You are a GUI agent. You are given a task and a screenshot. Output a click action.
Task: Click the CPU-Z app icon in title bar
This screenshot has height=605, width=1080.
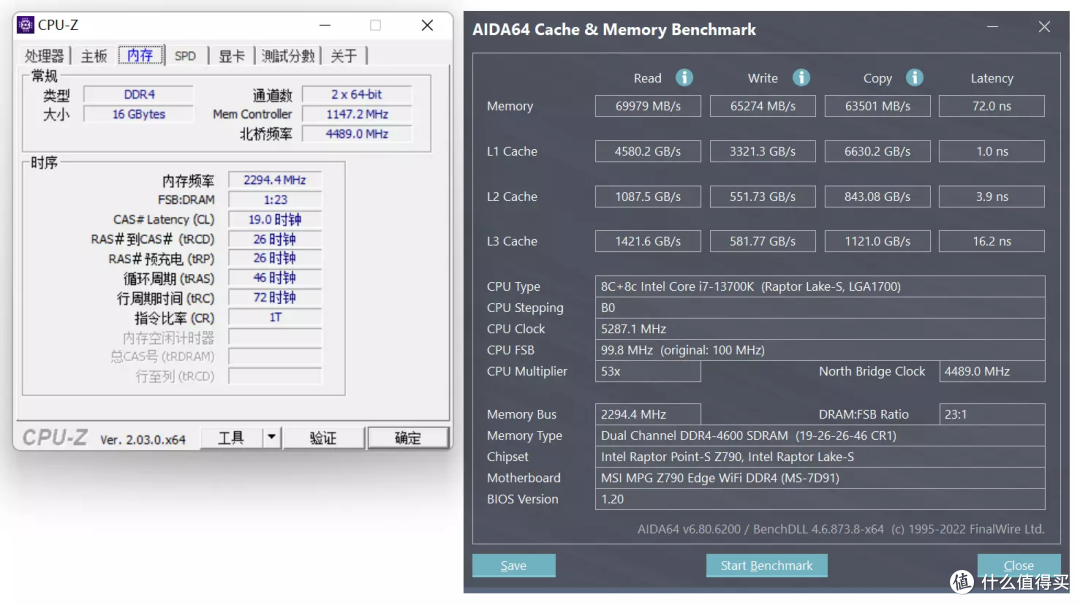click(x=25, y=25)
